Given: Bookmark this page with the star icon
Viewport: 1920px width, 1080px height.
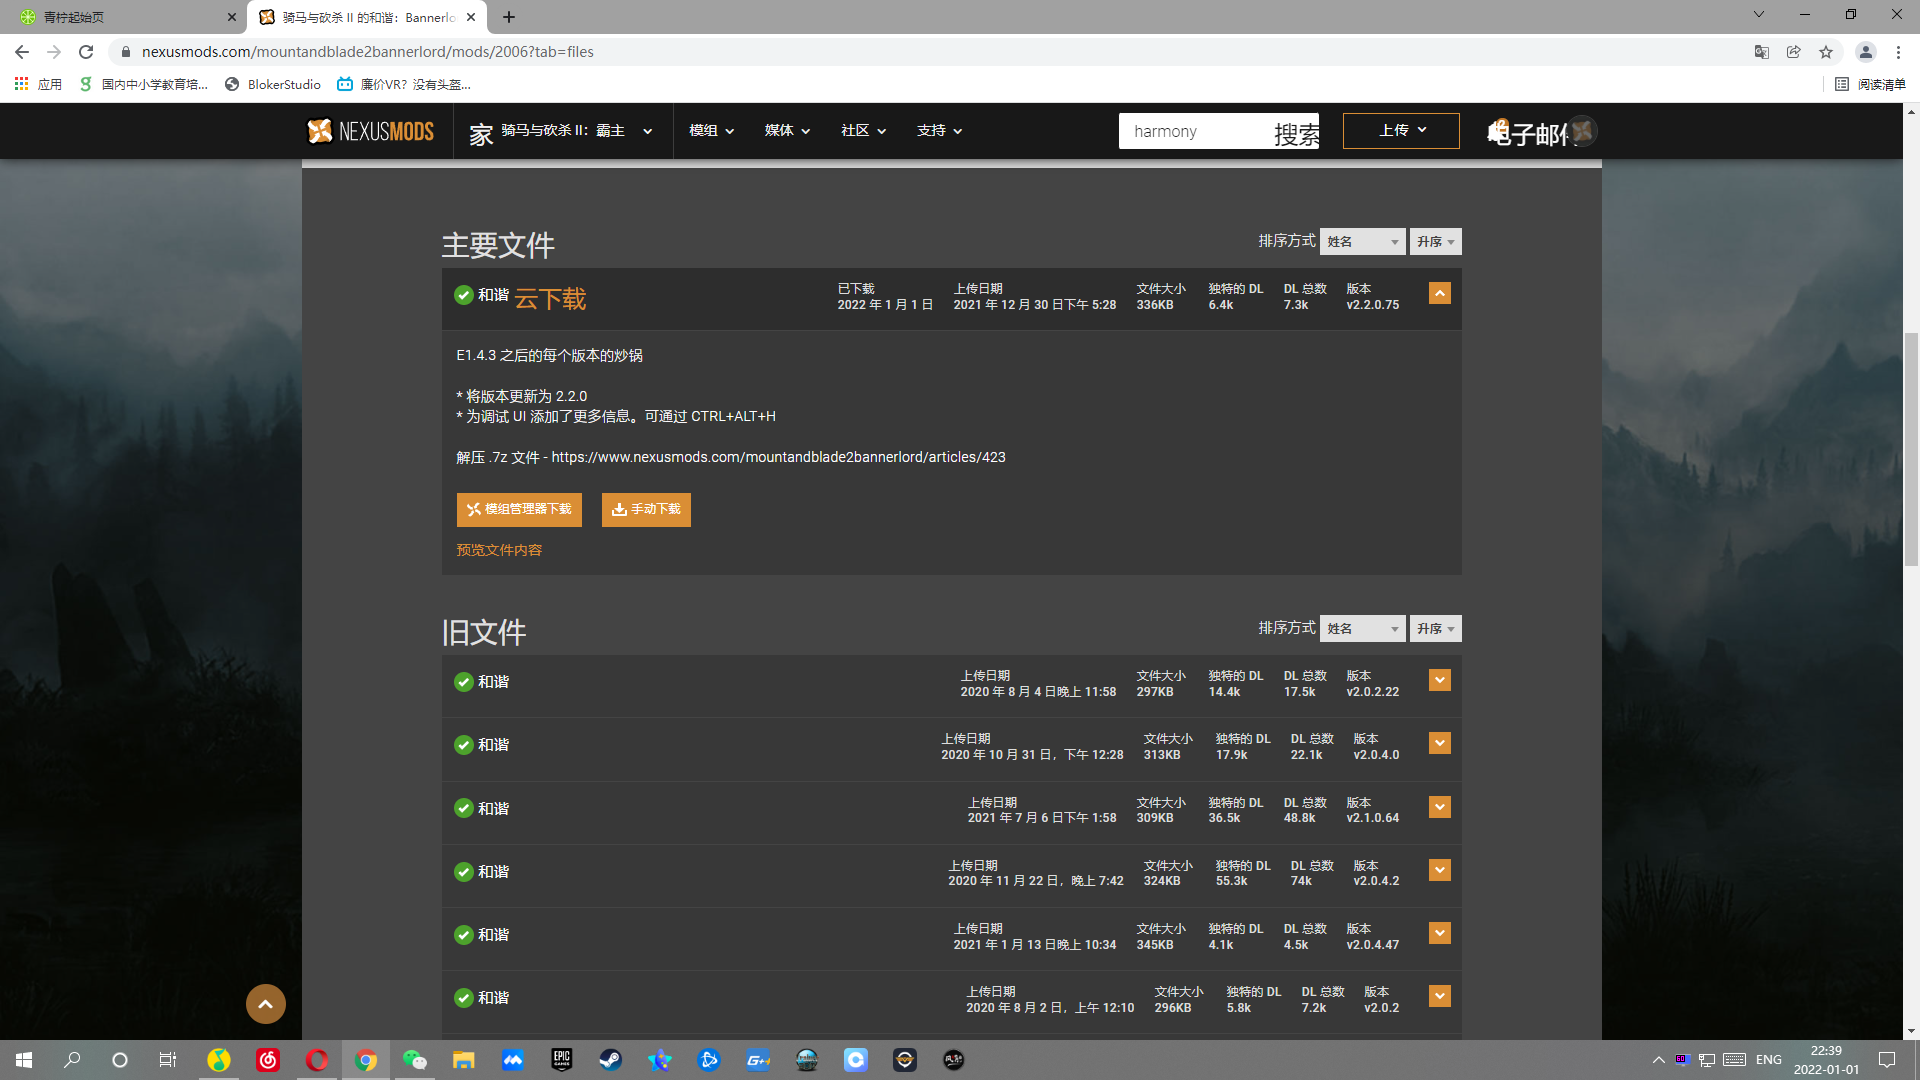Looking at the screenshot, I should 1826,52.
